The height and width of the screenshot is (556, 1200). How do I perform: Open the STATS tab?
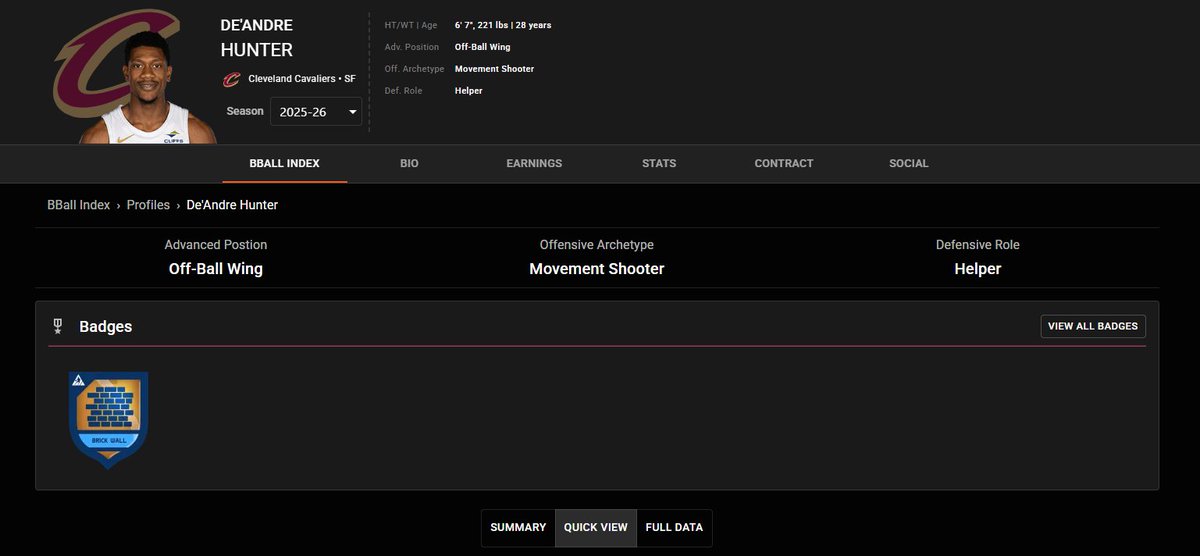click(x=659, y=163)
